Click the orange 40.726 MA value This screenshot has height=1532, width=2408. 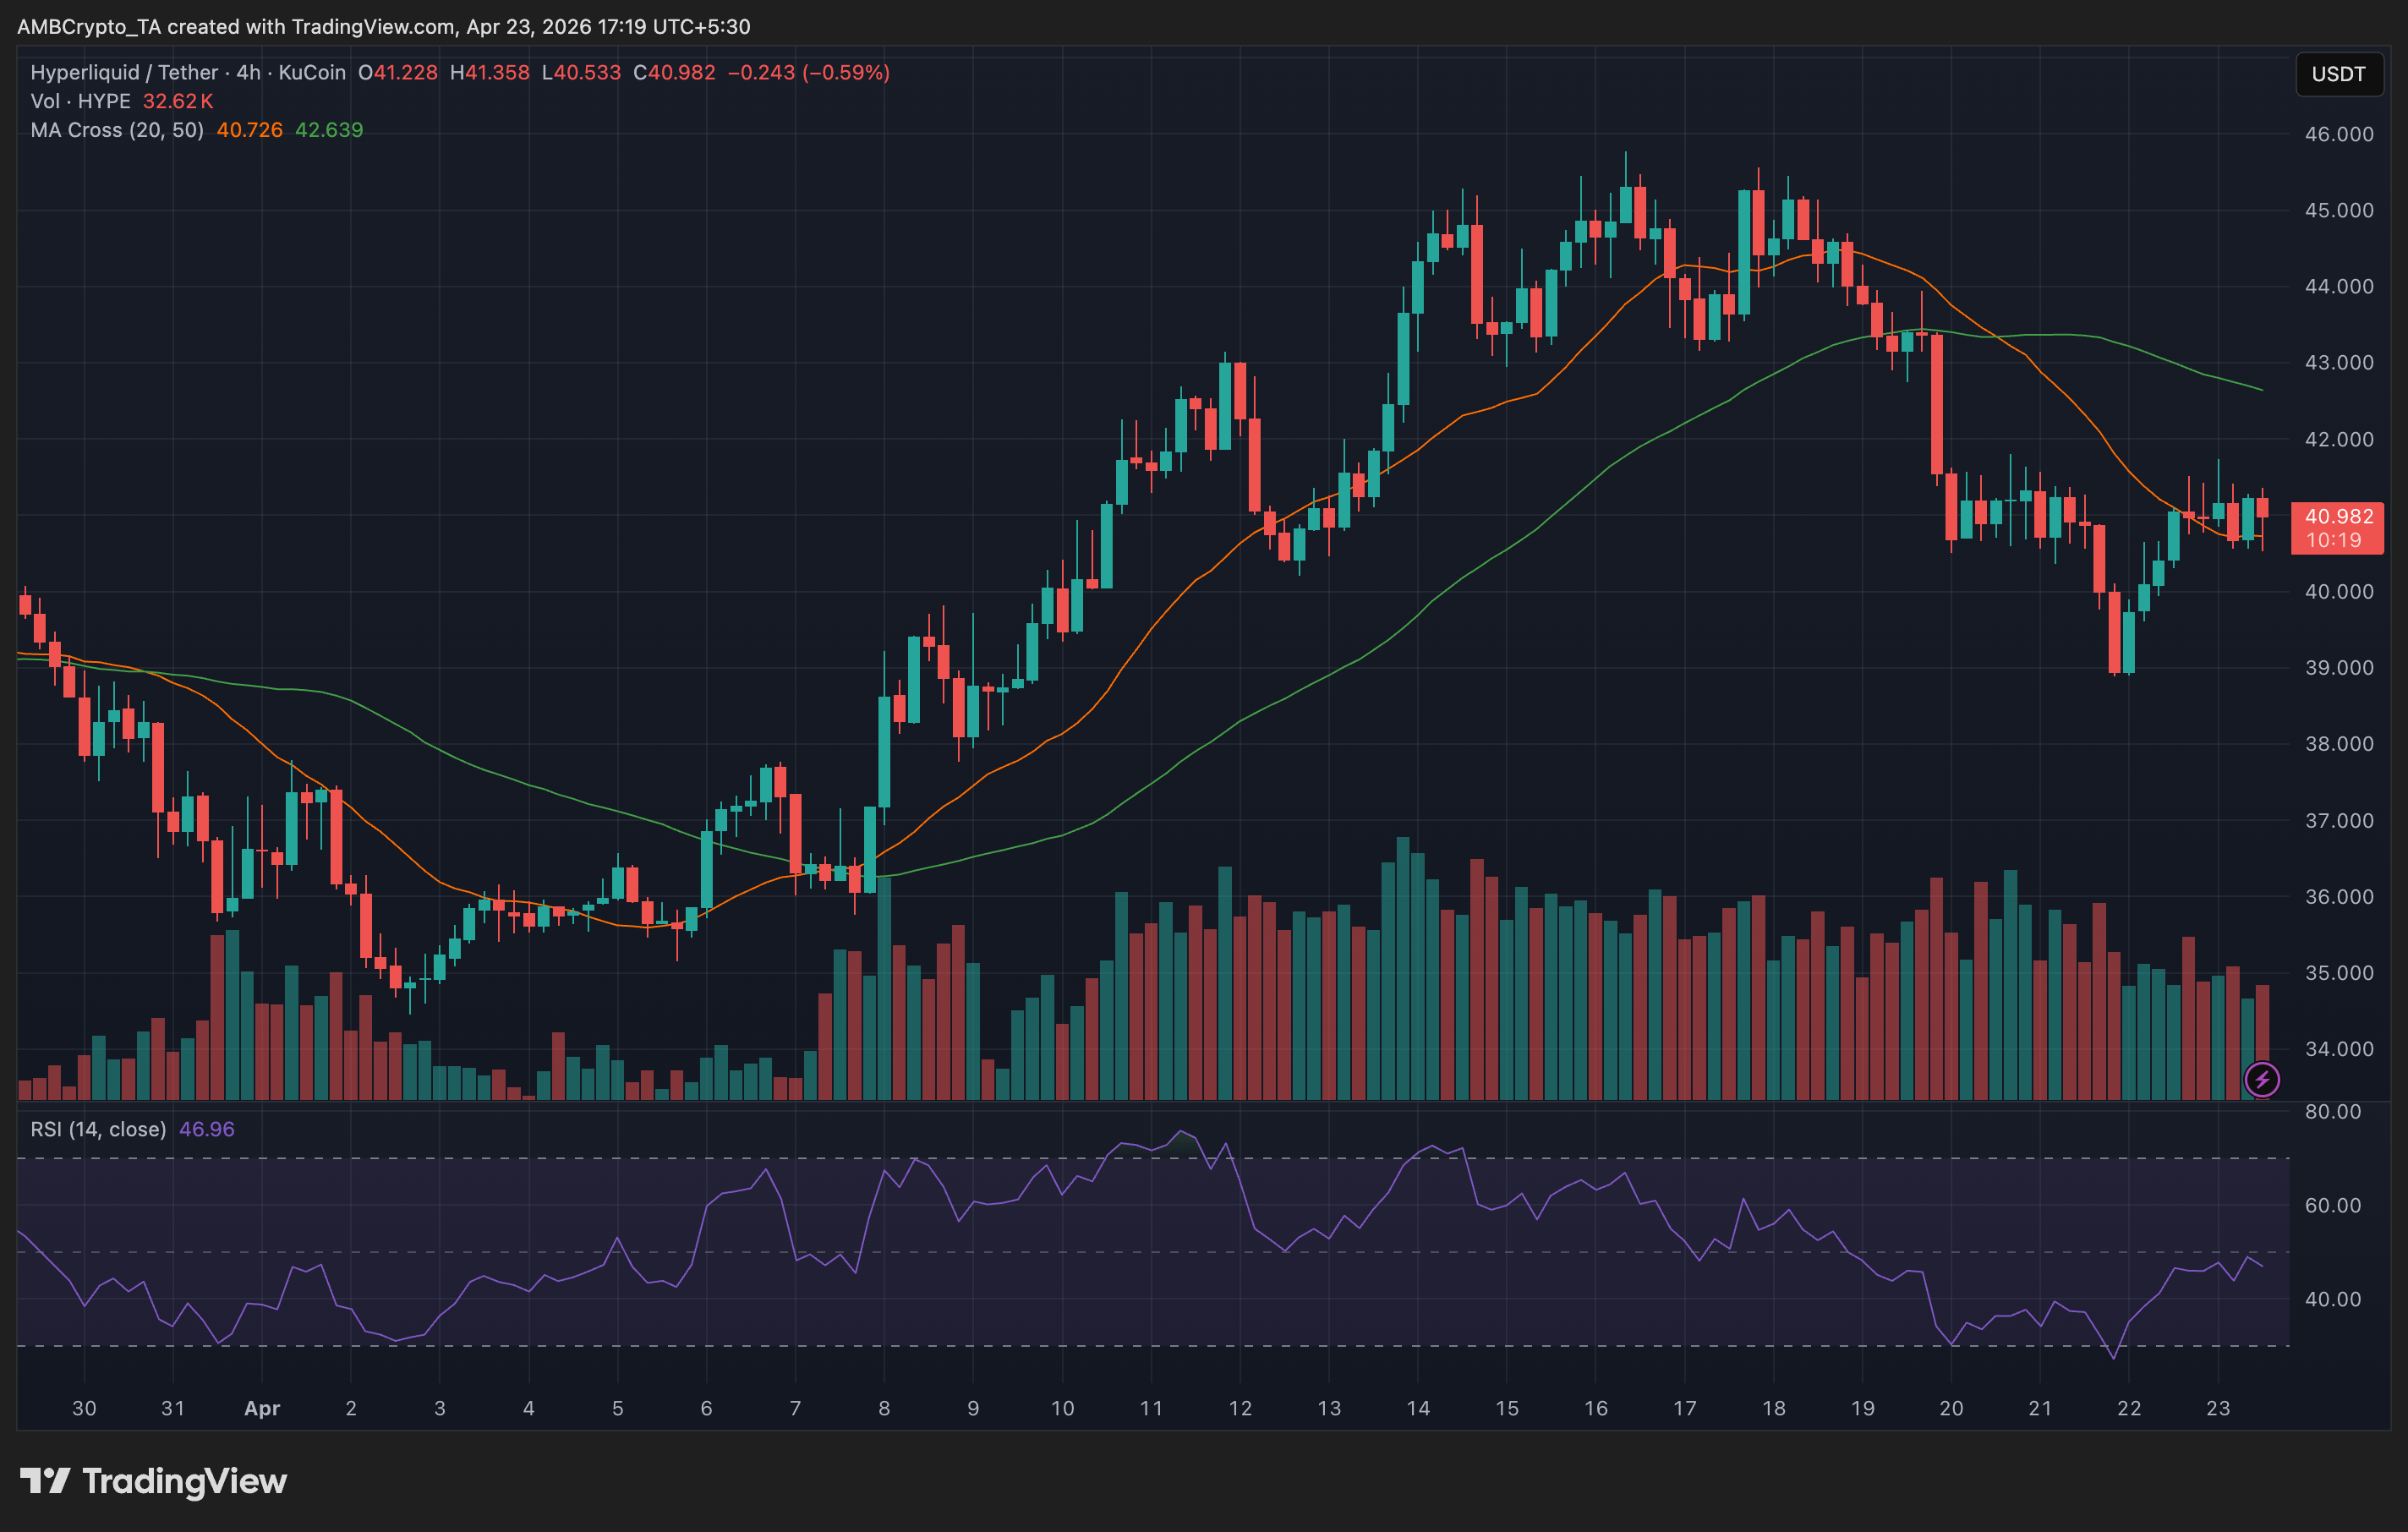click(249, 130)
